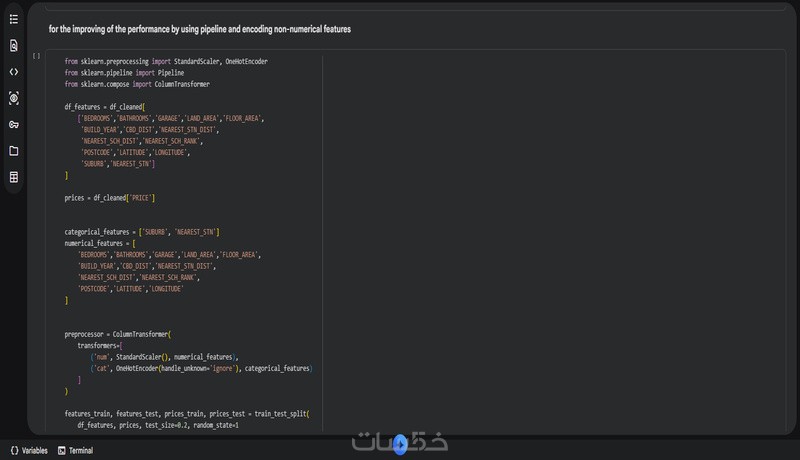Viewport: 800px width, 460px height.
Task: Click the preprocessor = ColumnTransformer( line
Action: pyautogui.click(x=118, y=334)
